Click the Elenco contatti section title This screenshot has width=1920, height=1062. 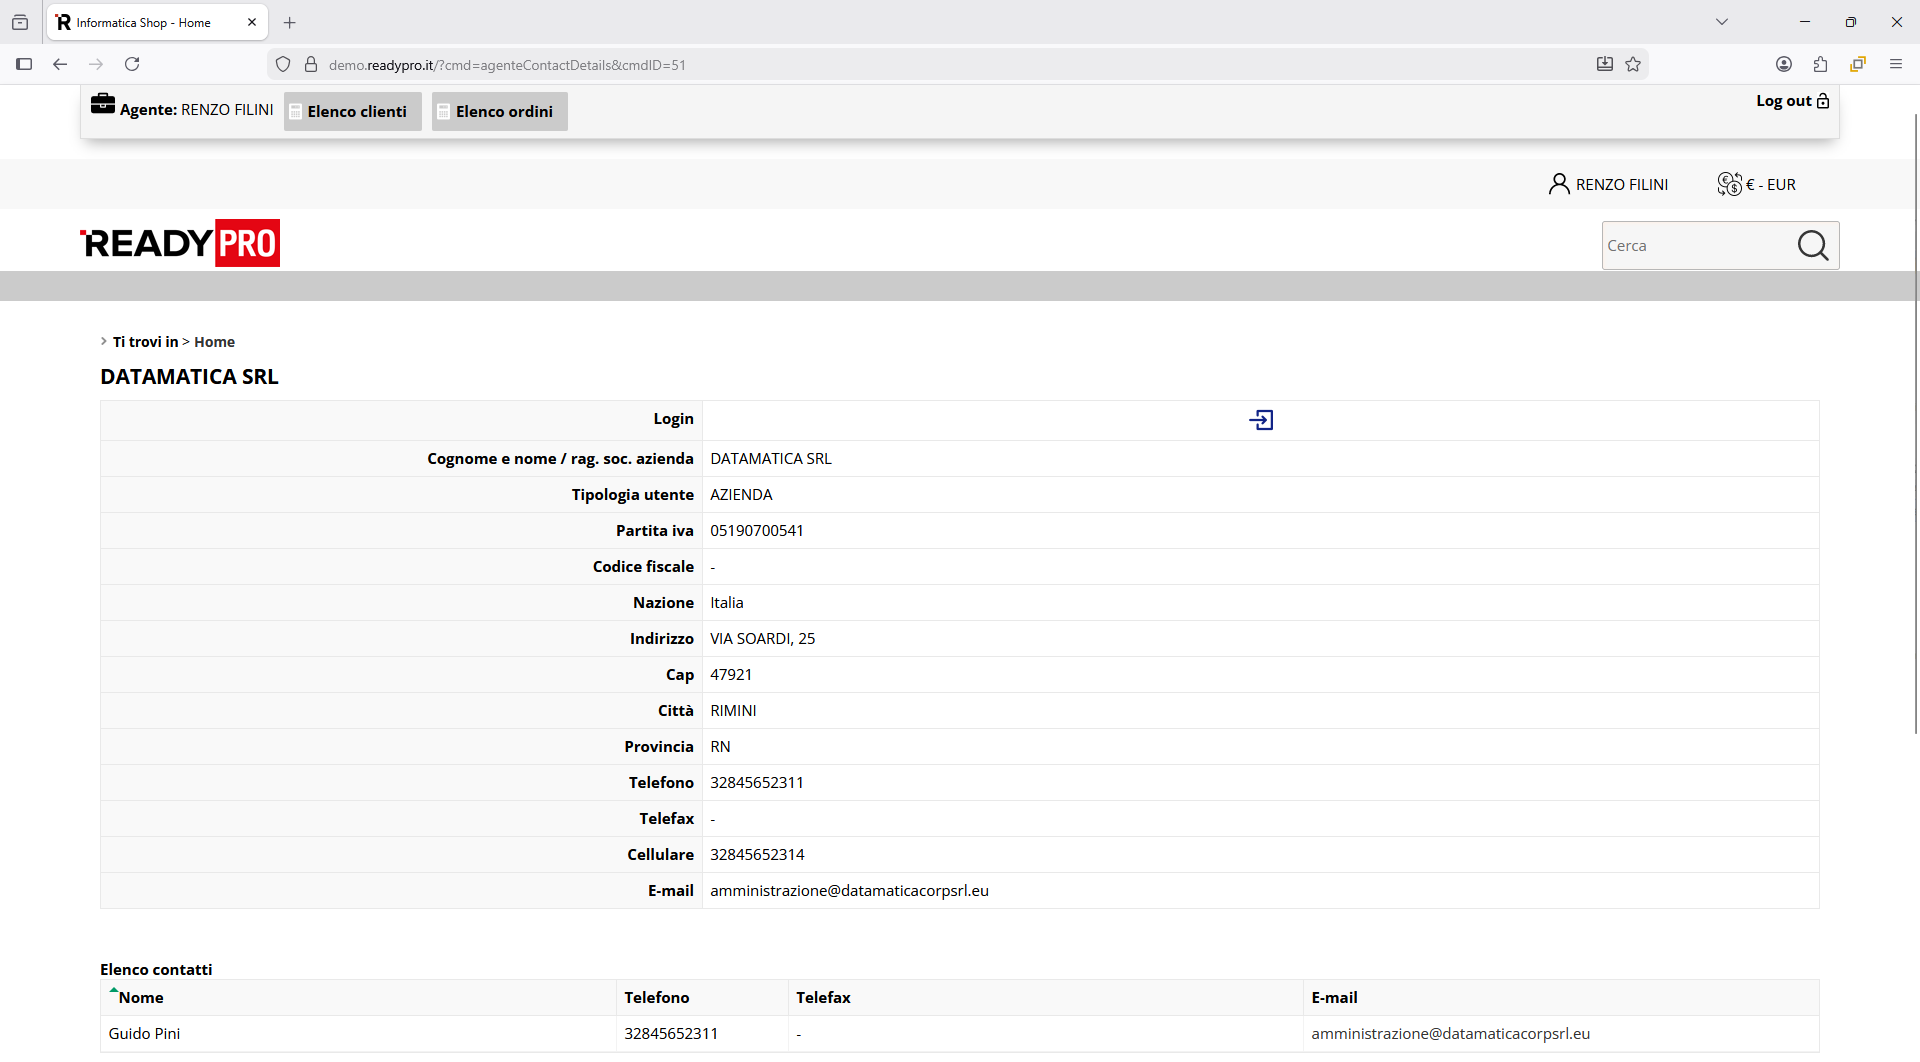[x=156, y=970]
